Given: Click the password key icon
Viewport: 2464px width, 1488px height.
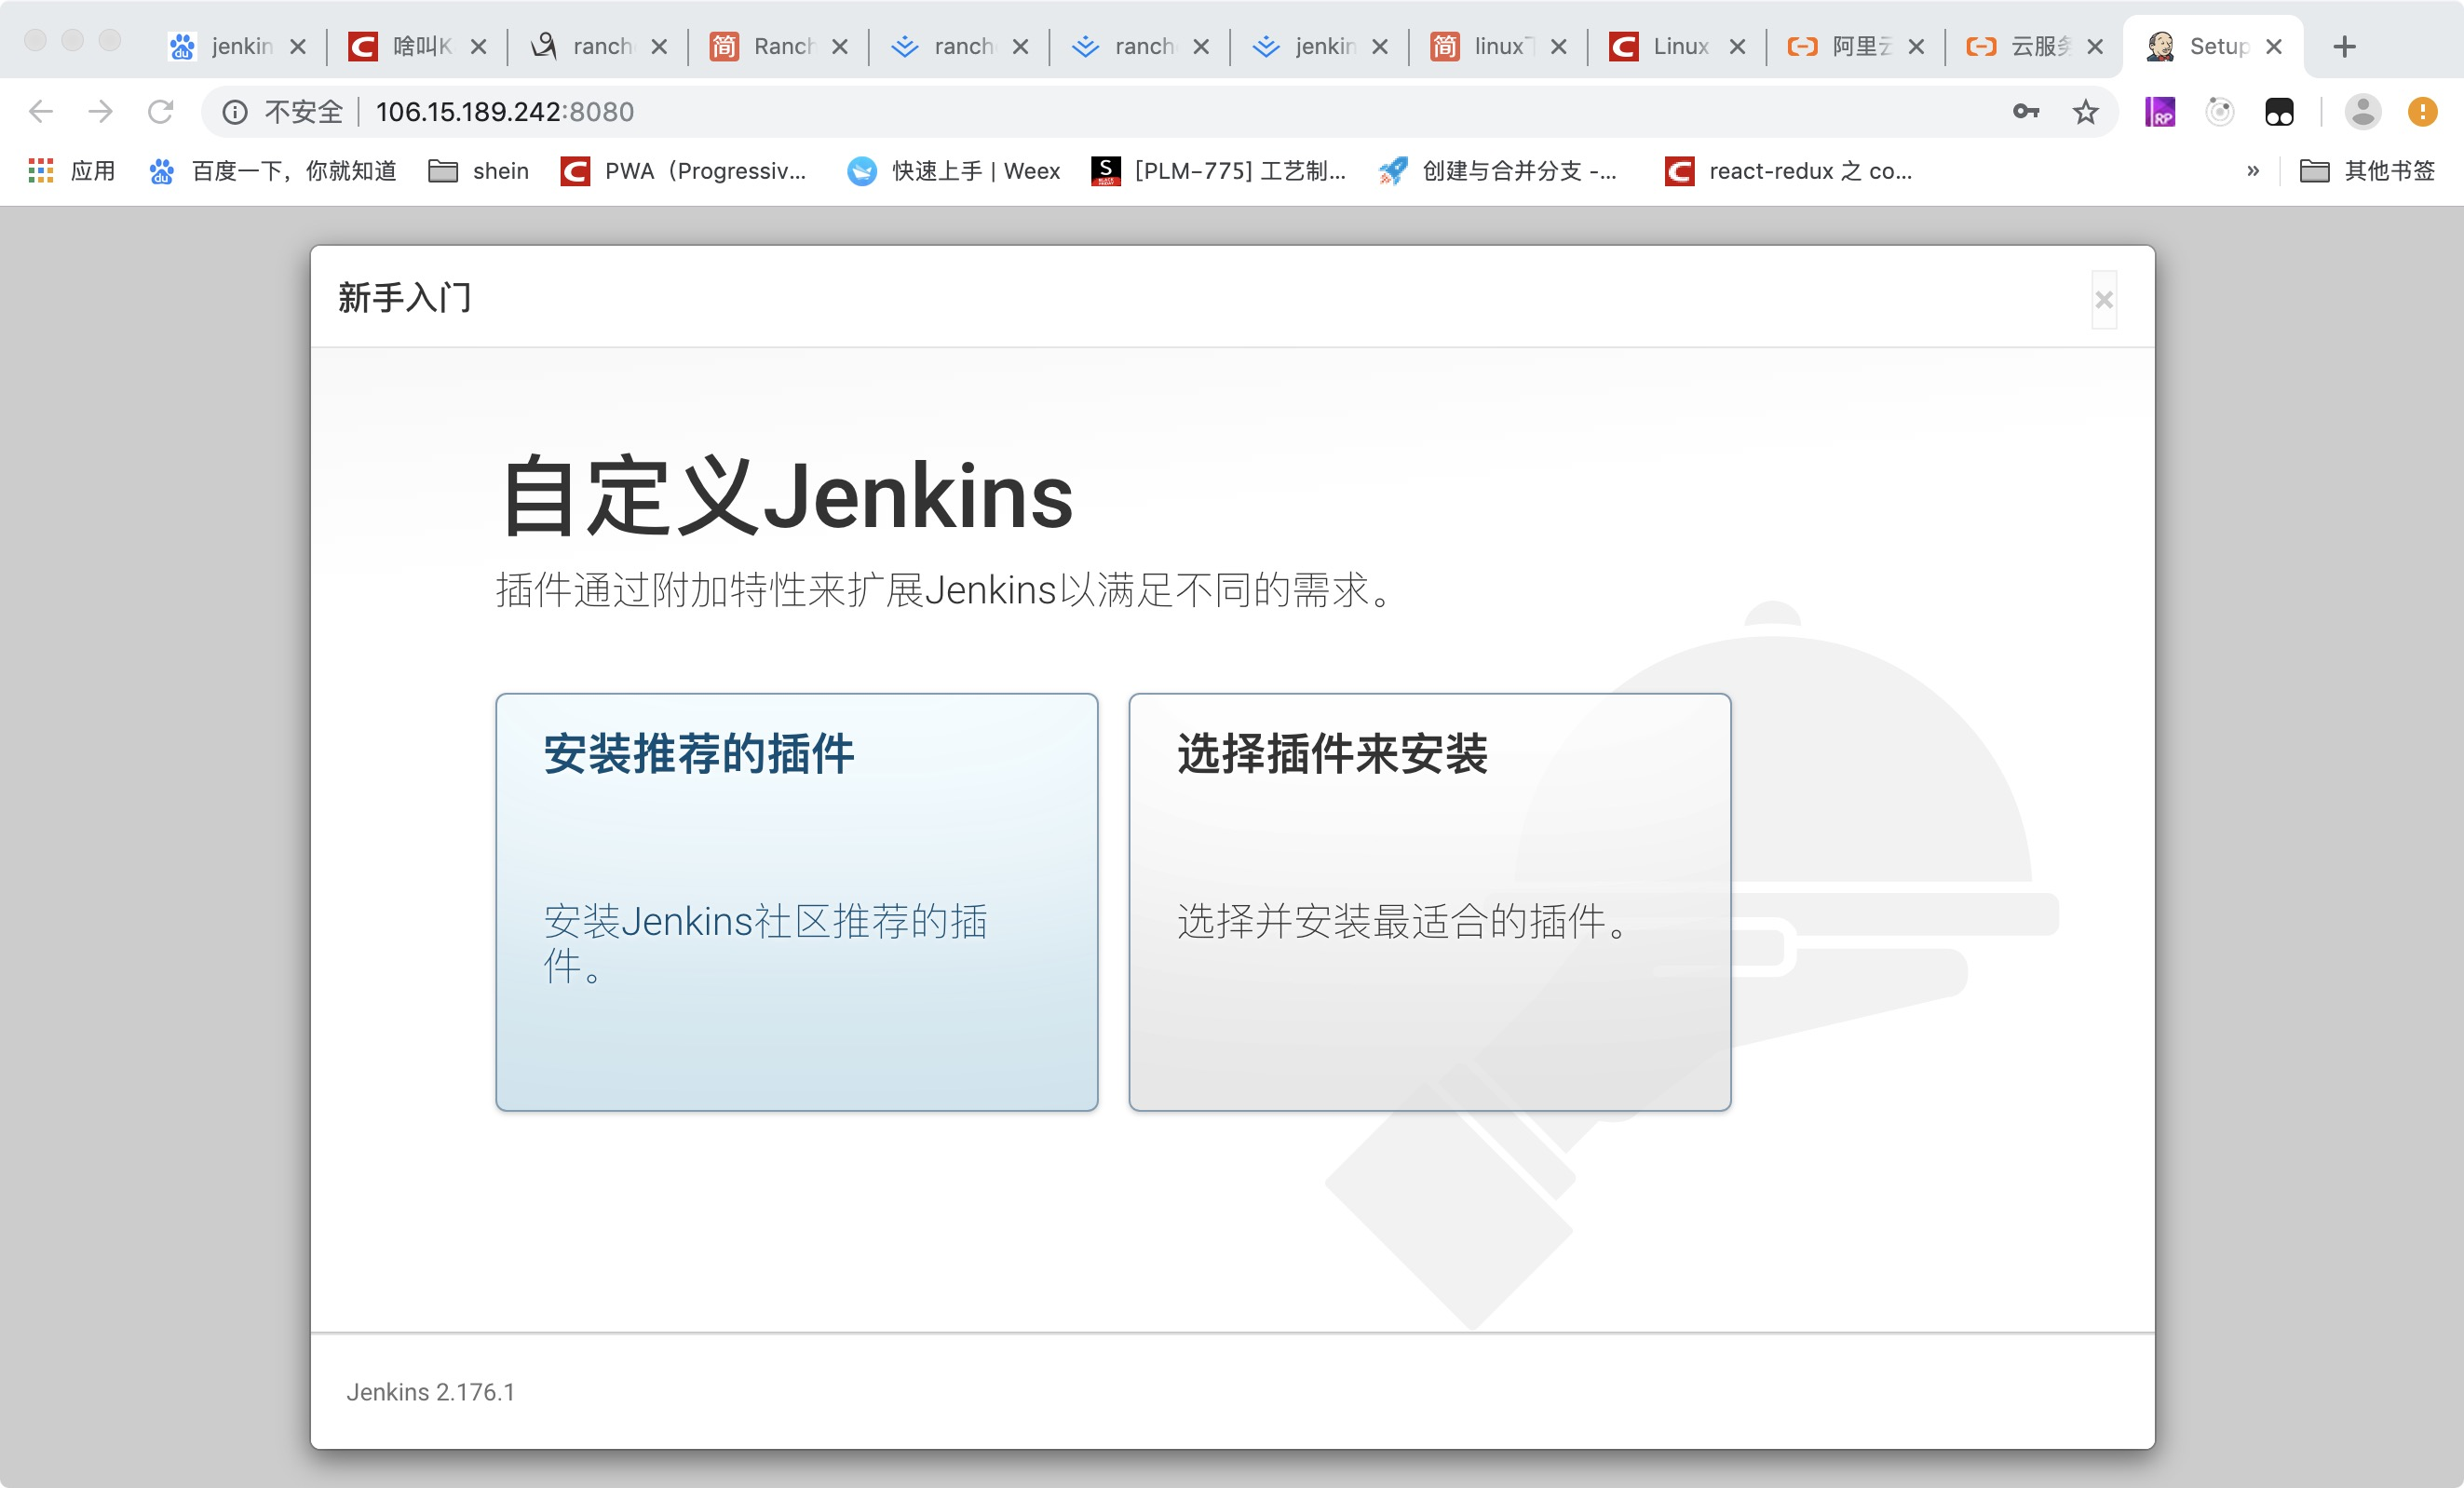Looking at the screenshot, I should (x=2025, y=111).
